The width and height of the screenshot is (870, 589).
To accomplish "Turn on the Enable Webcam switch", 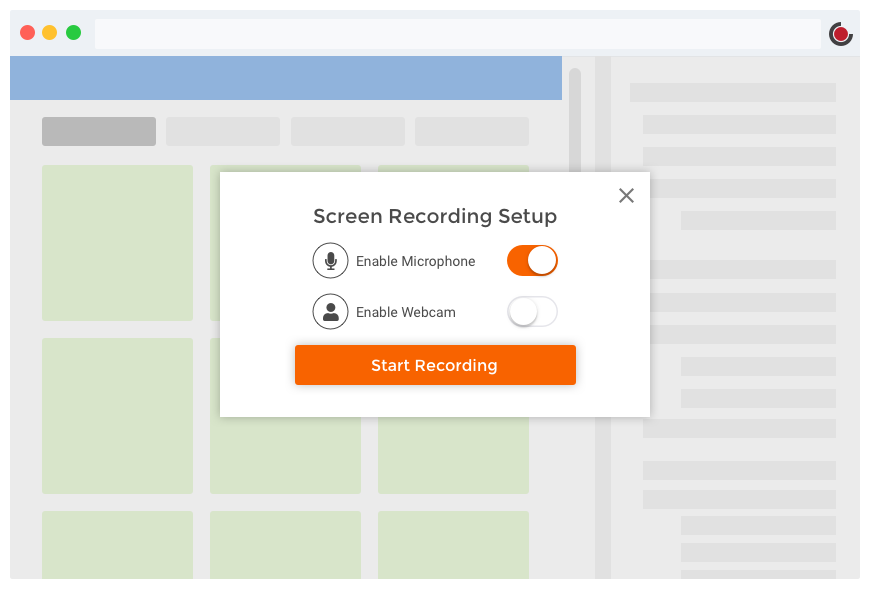I will (532, 312).
